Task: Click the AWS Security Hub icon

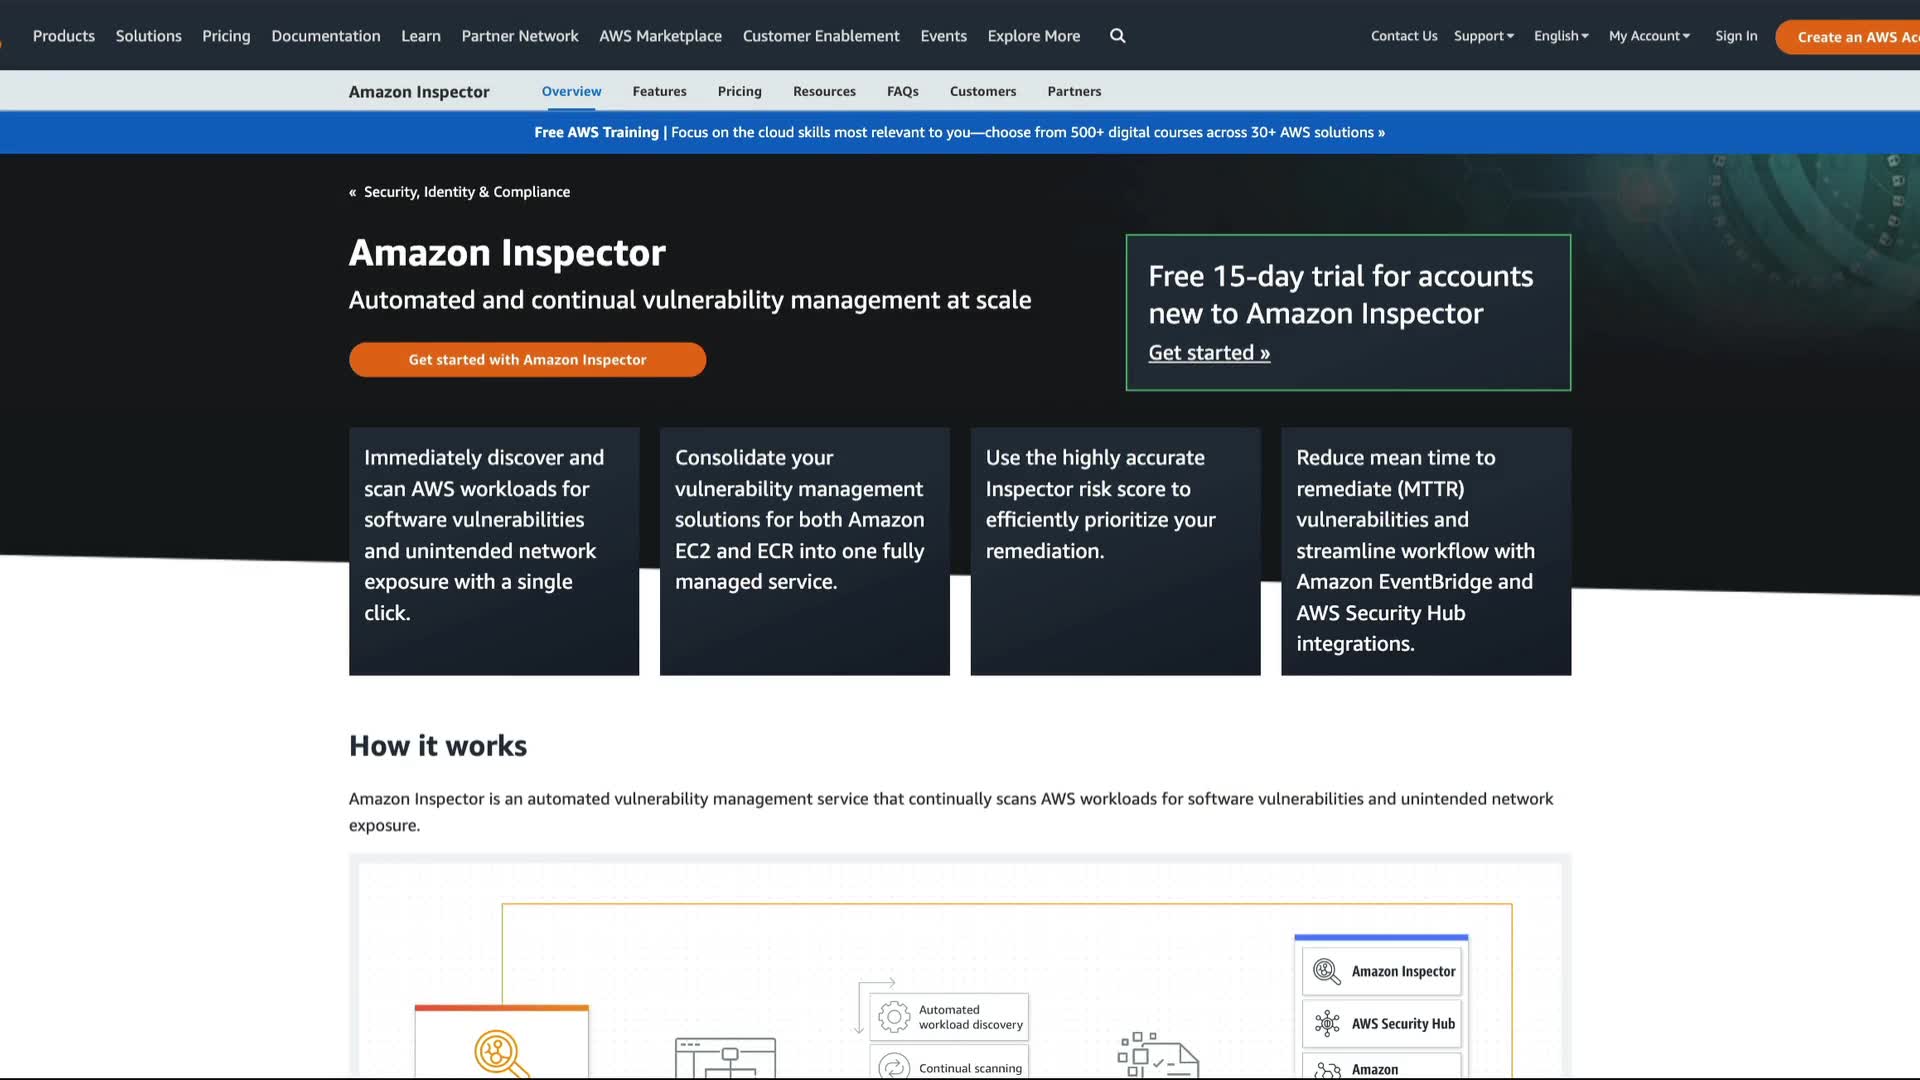Action: click(x=1327, y=1023)
